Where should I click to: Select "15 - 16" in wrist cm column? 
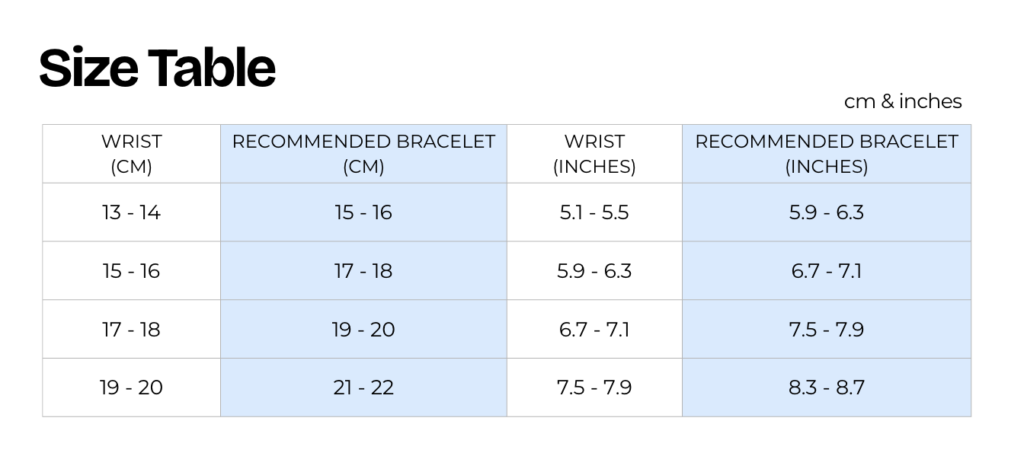pyautogui.click(x=131, y=271)
